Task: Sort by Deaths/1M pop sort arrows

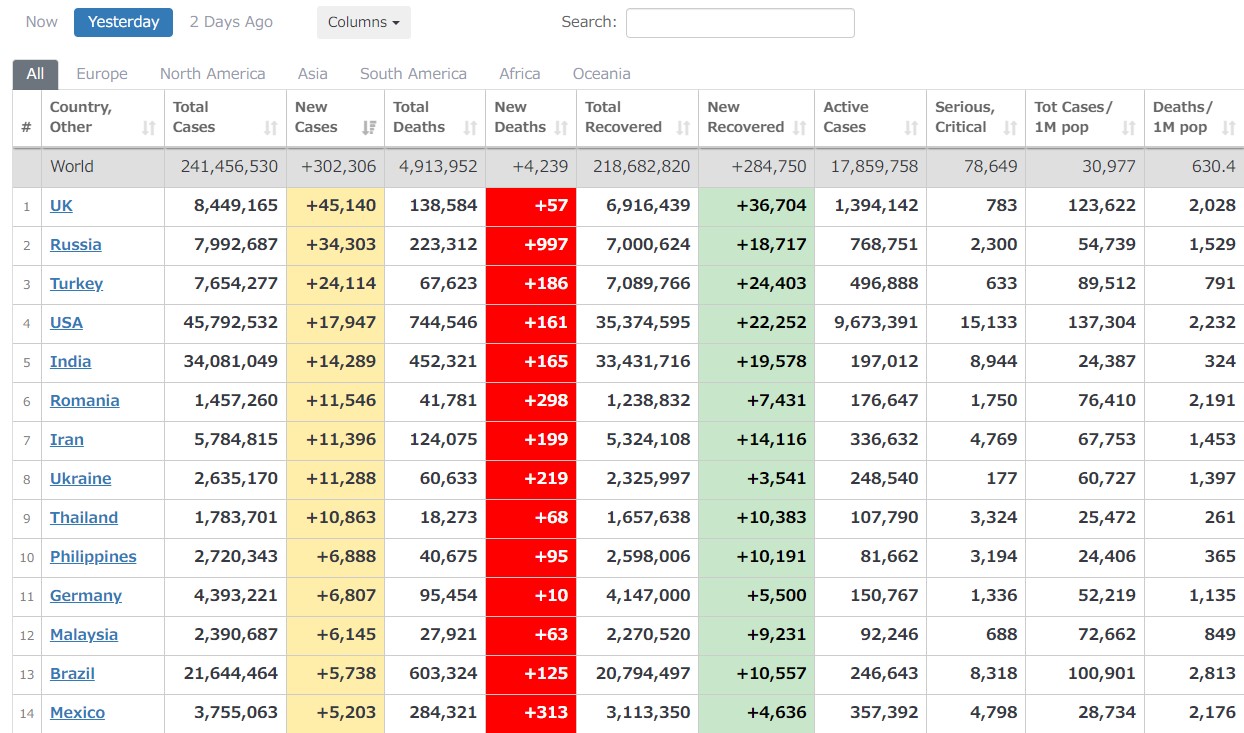Action: pyautogui.click(x=1229, y=128)
